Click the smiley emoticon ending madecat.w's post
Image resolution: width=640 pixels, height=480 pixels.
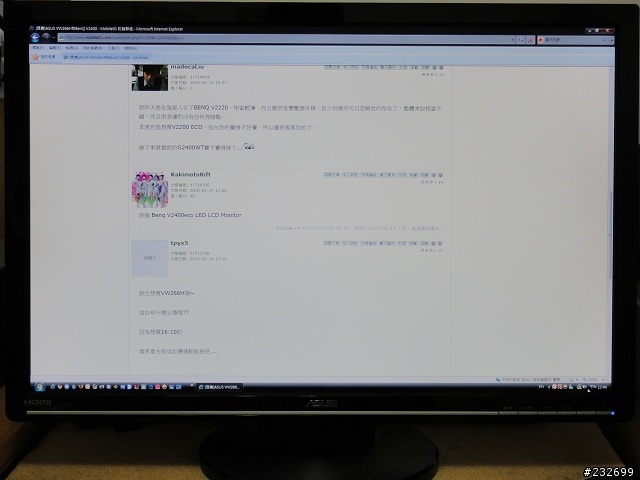click(249, 146)
